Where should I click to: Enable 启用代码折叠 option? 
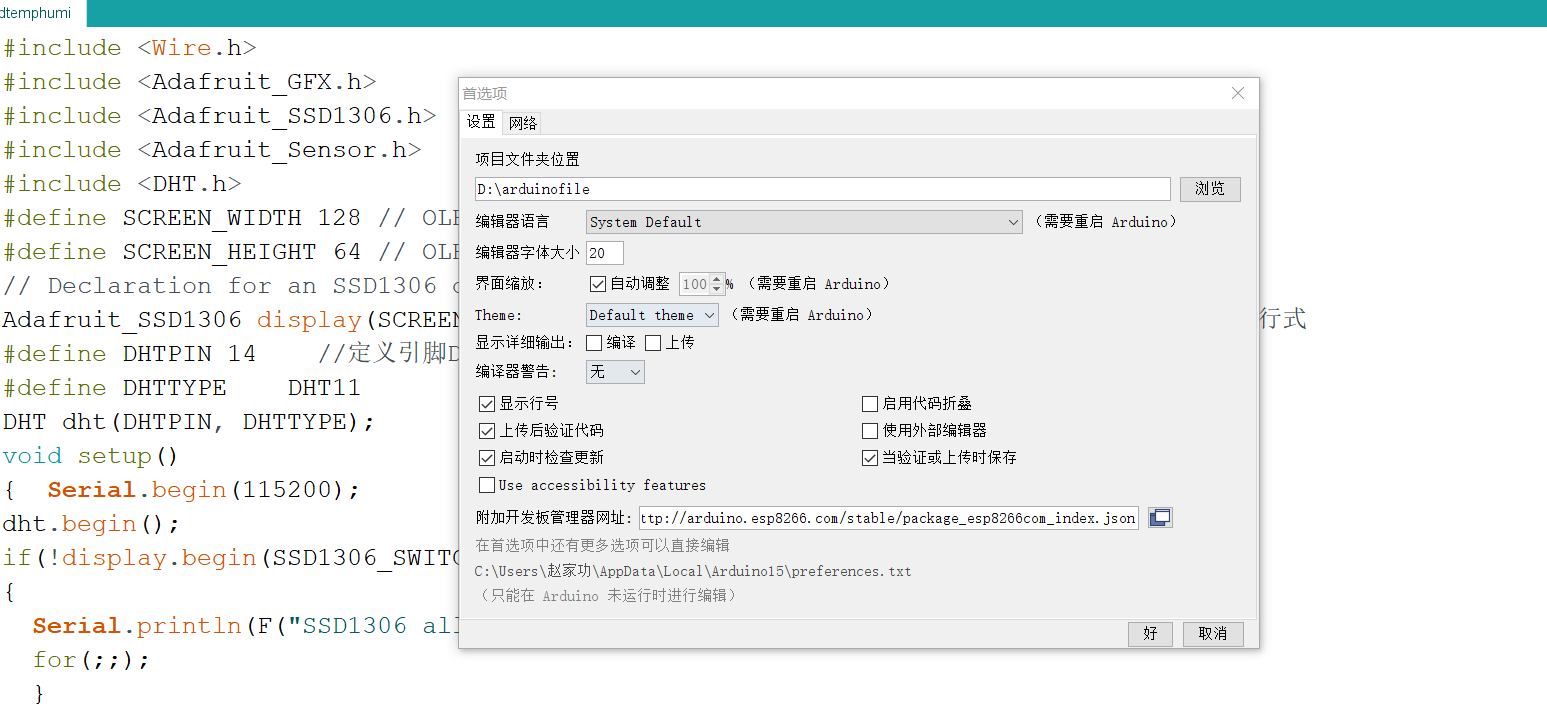870,404
